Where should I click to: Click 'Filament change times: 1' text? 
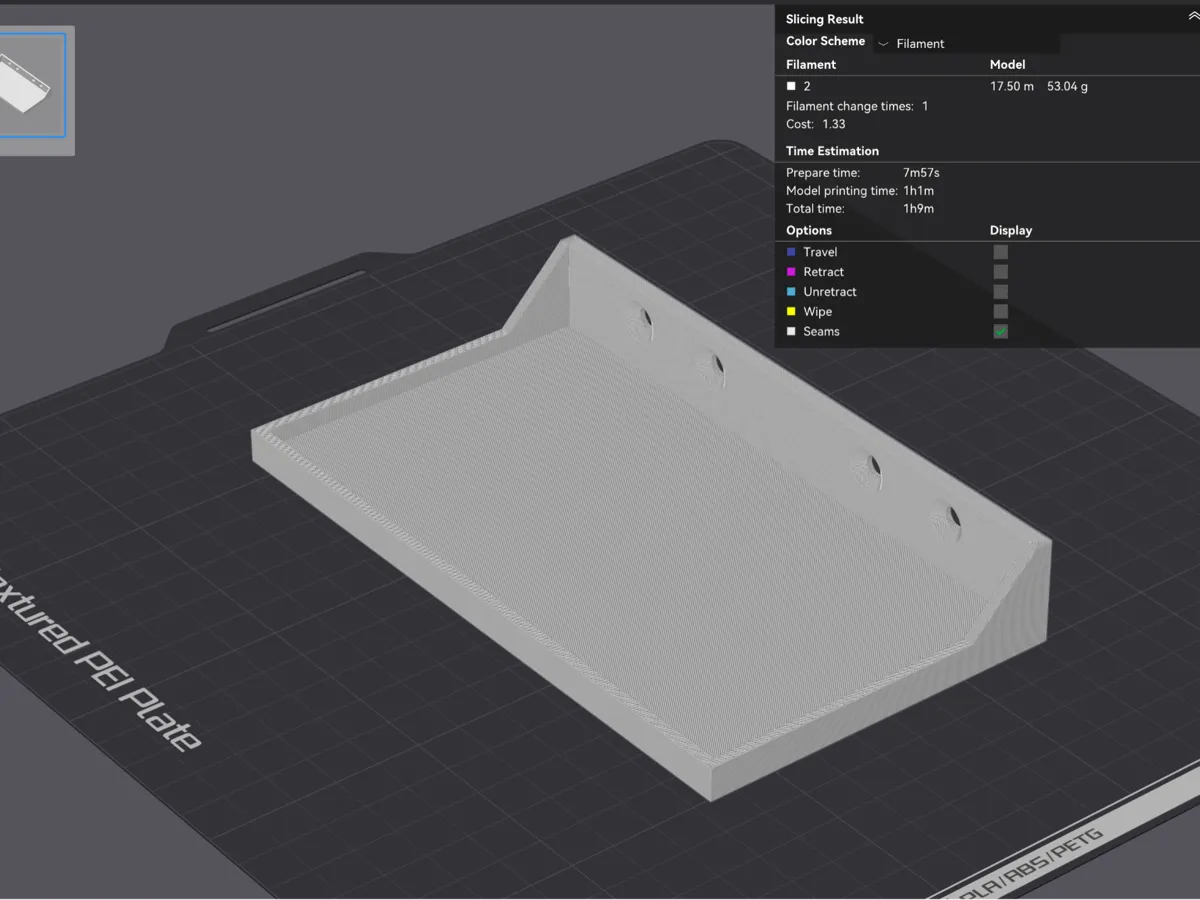pyautogui.click(x=857, y=106)
